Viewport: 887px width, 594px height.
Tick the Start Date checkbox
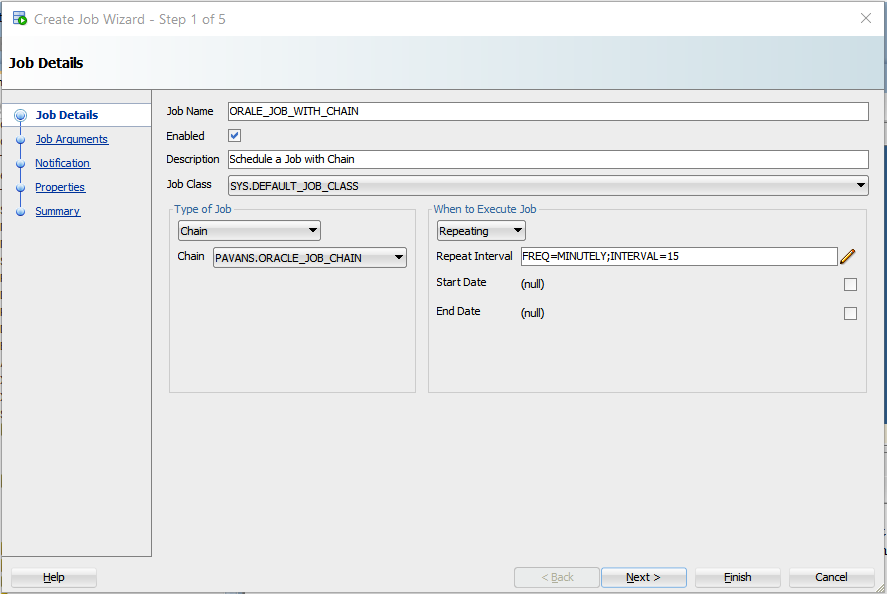[850, 284]
